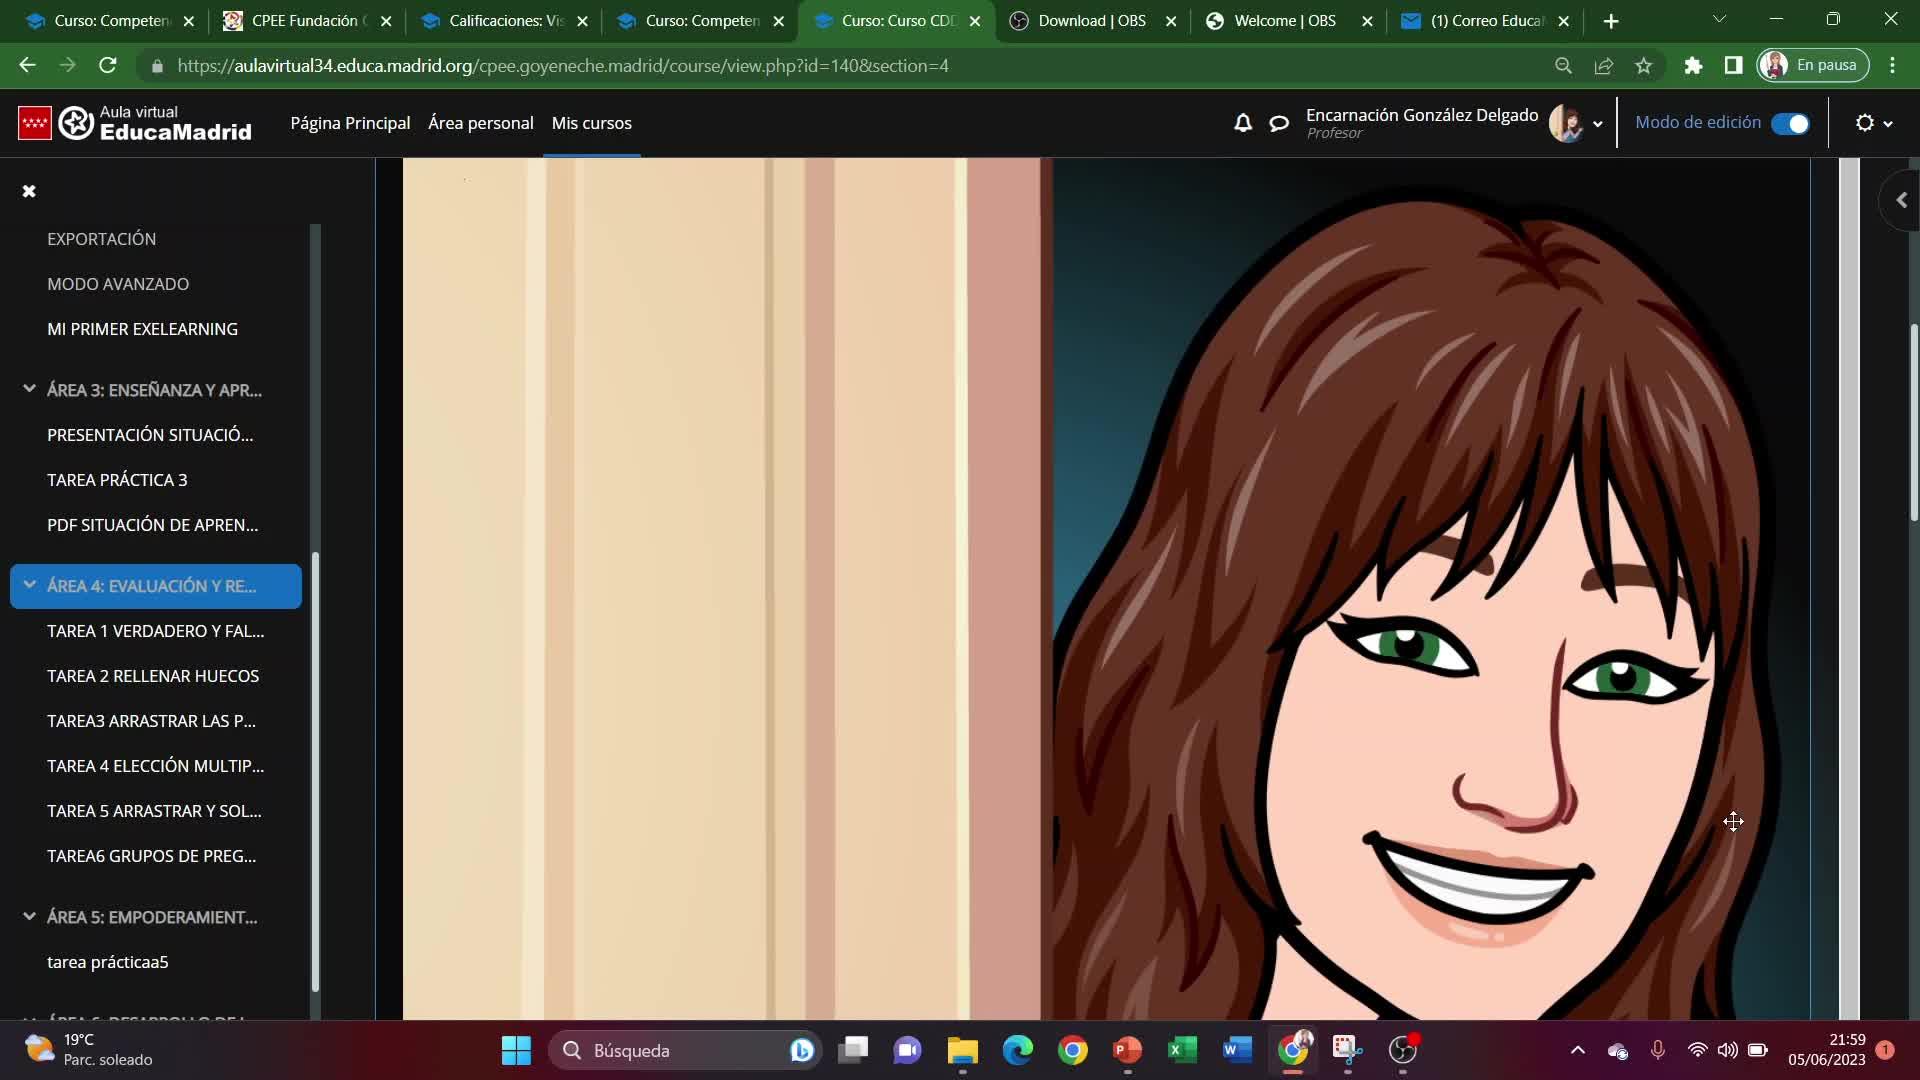Open the browser extensions puzzle icon
The image size is (1920, 1080).
1692,66
